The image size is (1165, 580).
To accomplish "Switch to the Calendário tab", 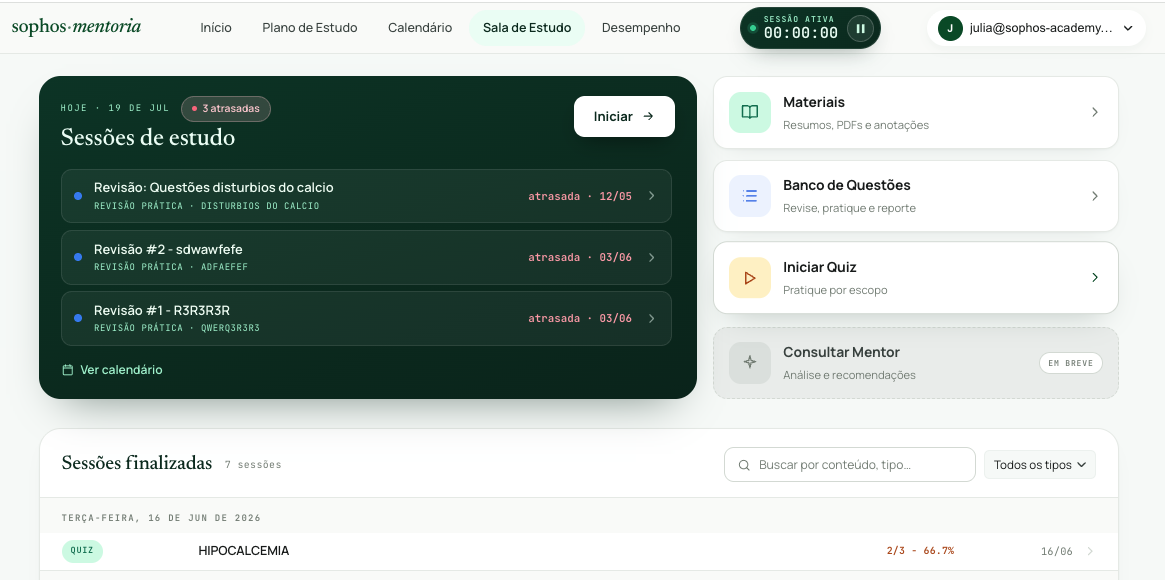I will point(420,28).
